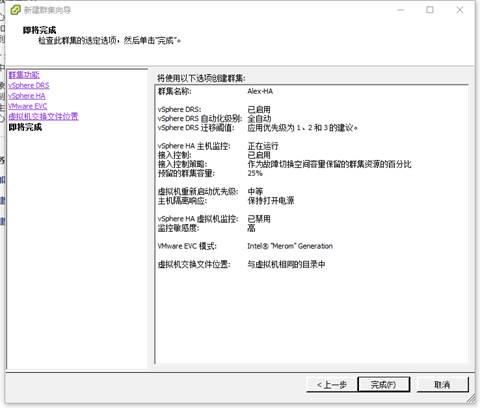Click the vSphere DRS 已启用 value
The height and width of the screenshot is (408, 480).
(x=259, y=109)
